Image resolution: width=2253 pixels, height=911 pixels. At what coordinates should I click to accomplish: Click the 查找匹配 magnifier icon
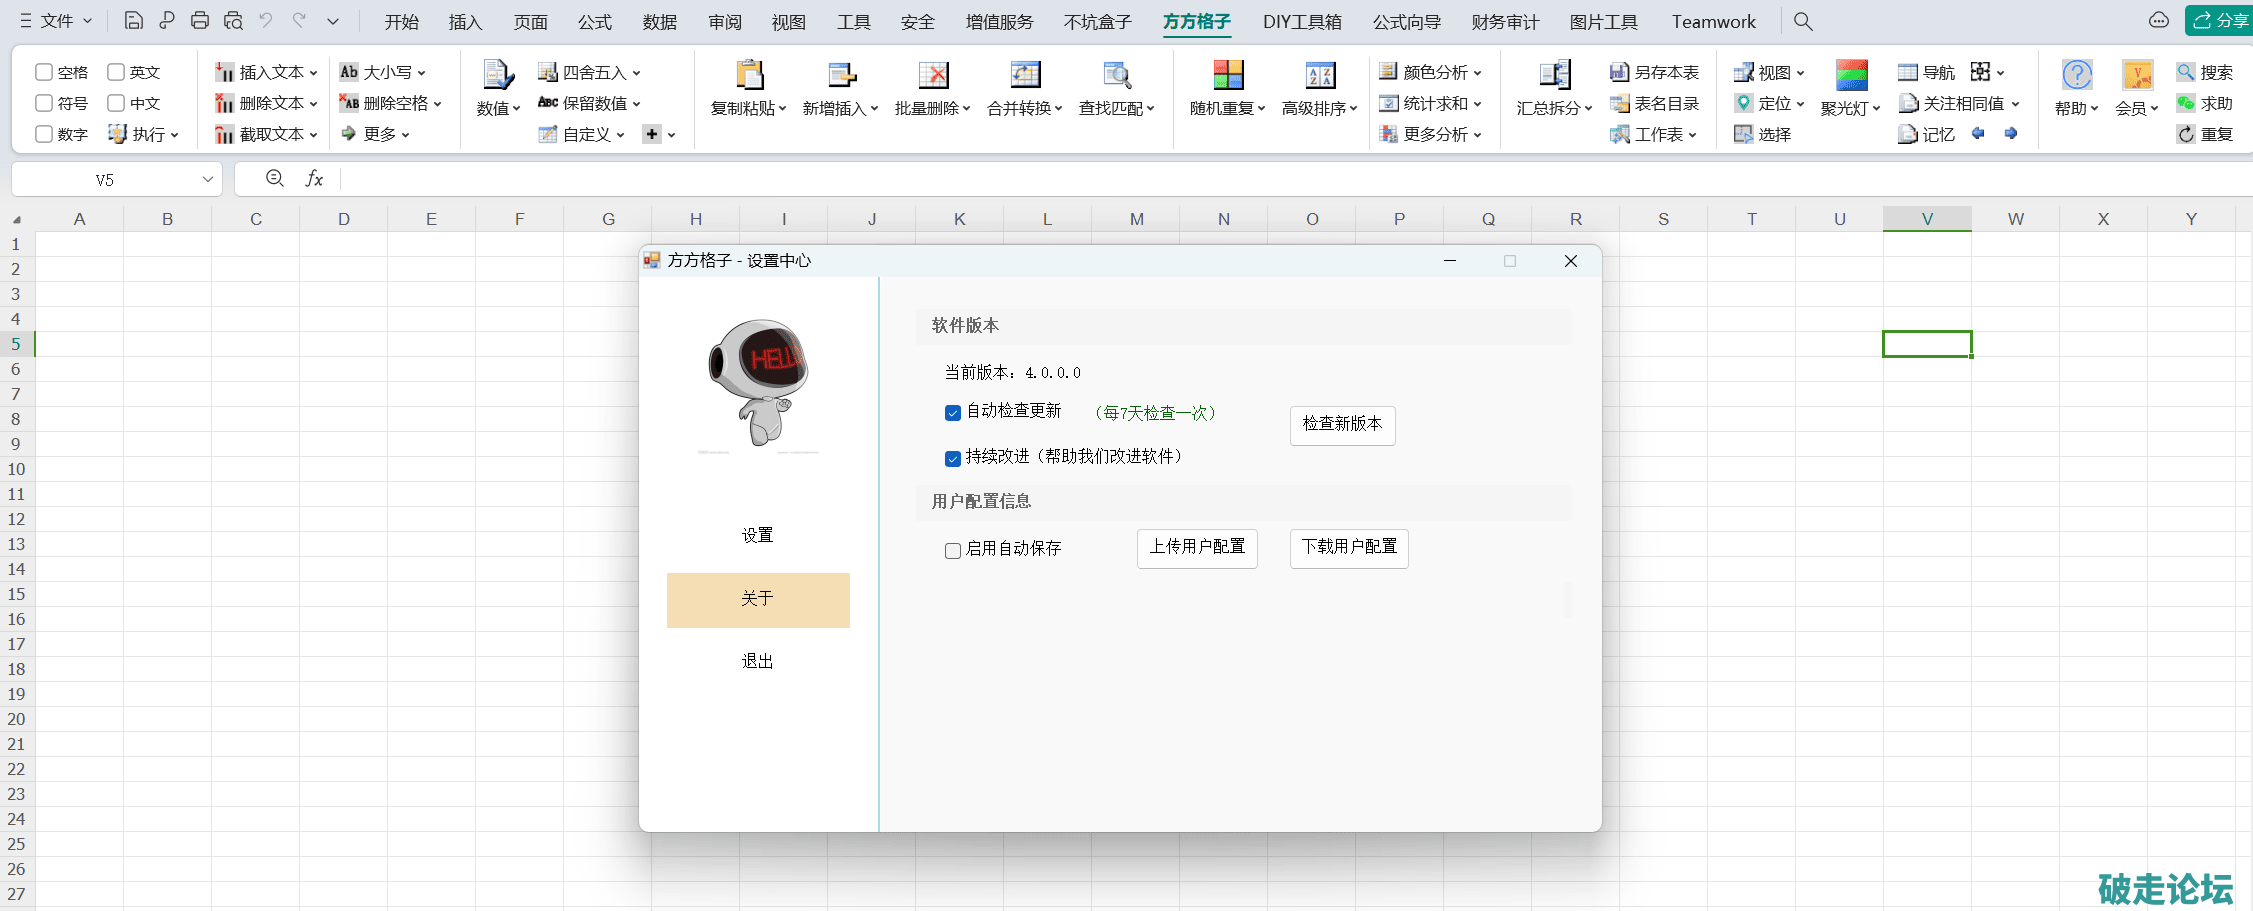point(1117,76)
